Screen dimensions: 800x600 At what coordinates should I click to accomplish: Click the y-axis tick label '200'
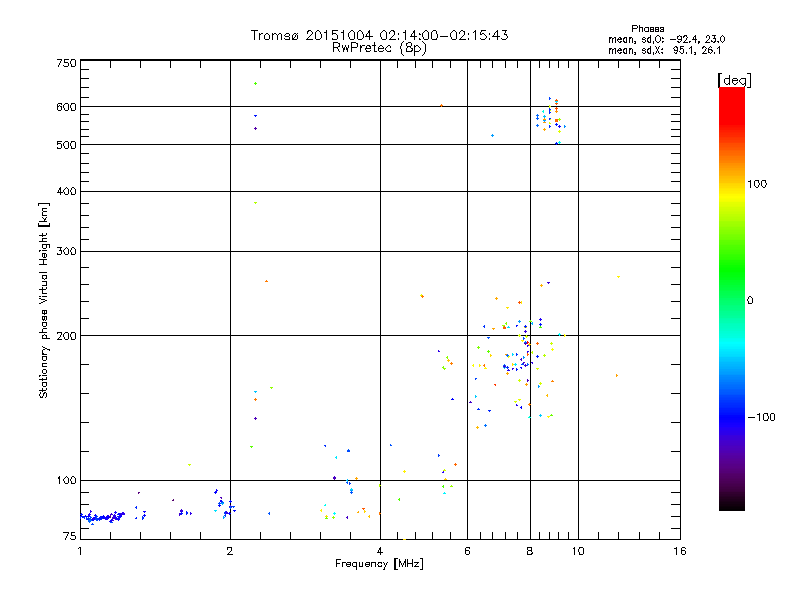click(x=66, y=336)
